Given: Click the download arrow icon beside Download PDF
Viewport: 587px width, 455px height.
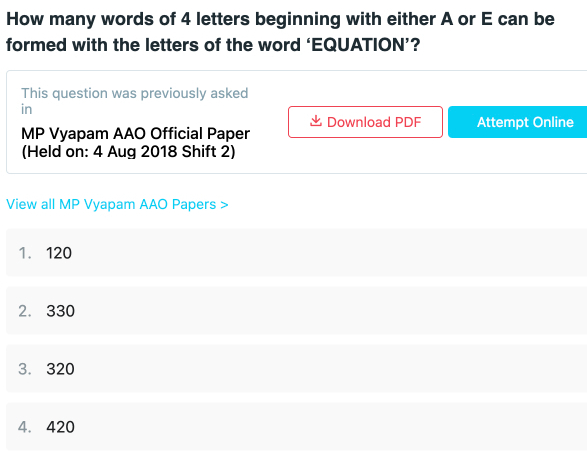Looking at the screenshot, I should (x=316, y=121).
